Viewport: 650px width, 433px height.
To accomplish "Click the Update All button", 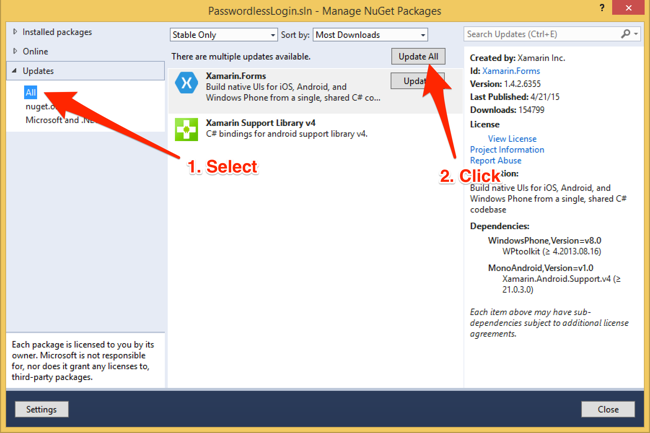I will [417, 56].
